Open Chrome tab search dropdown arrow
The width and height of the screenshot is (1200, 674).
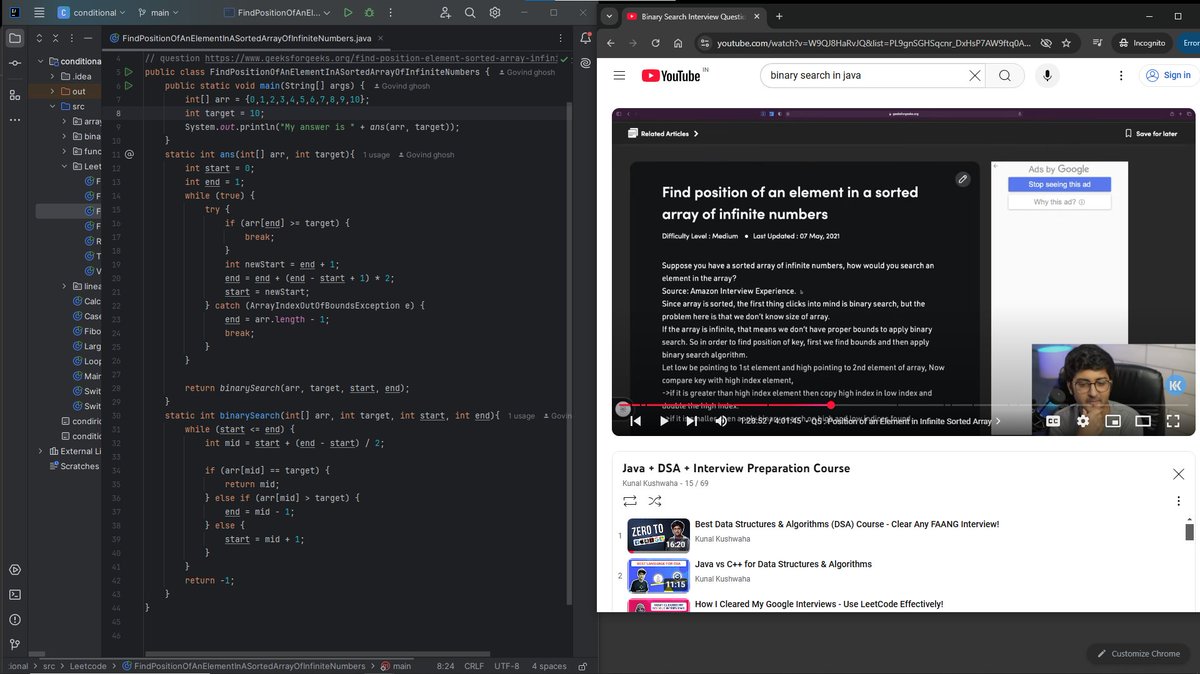pyautogui.click(x=609, y=16)
